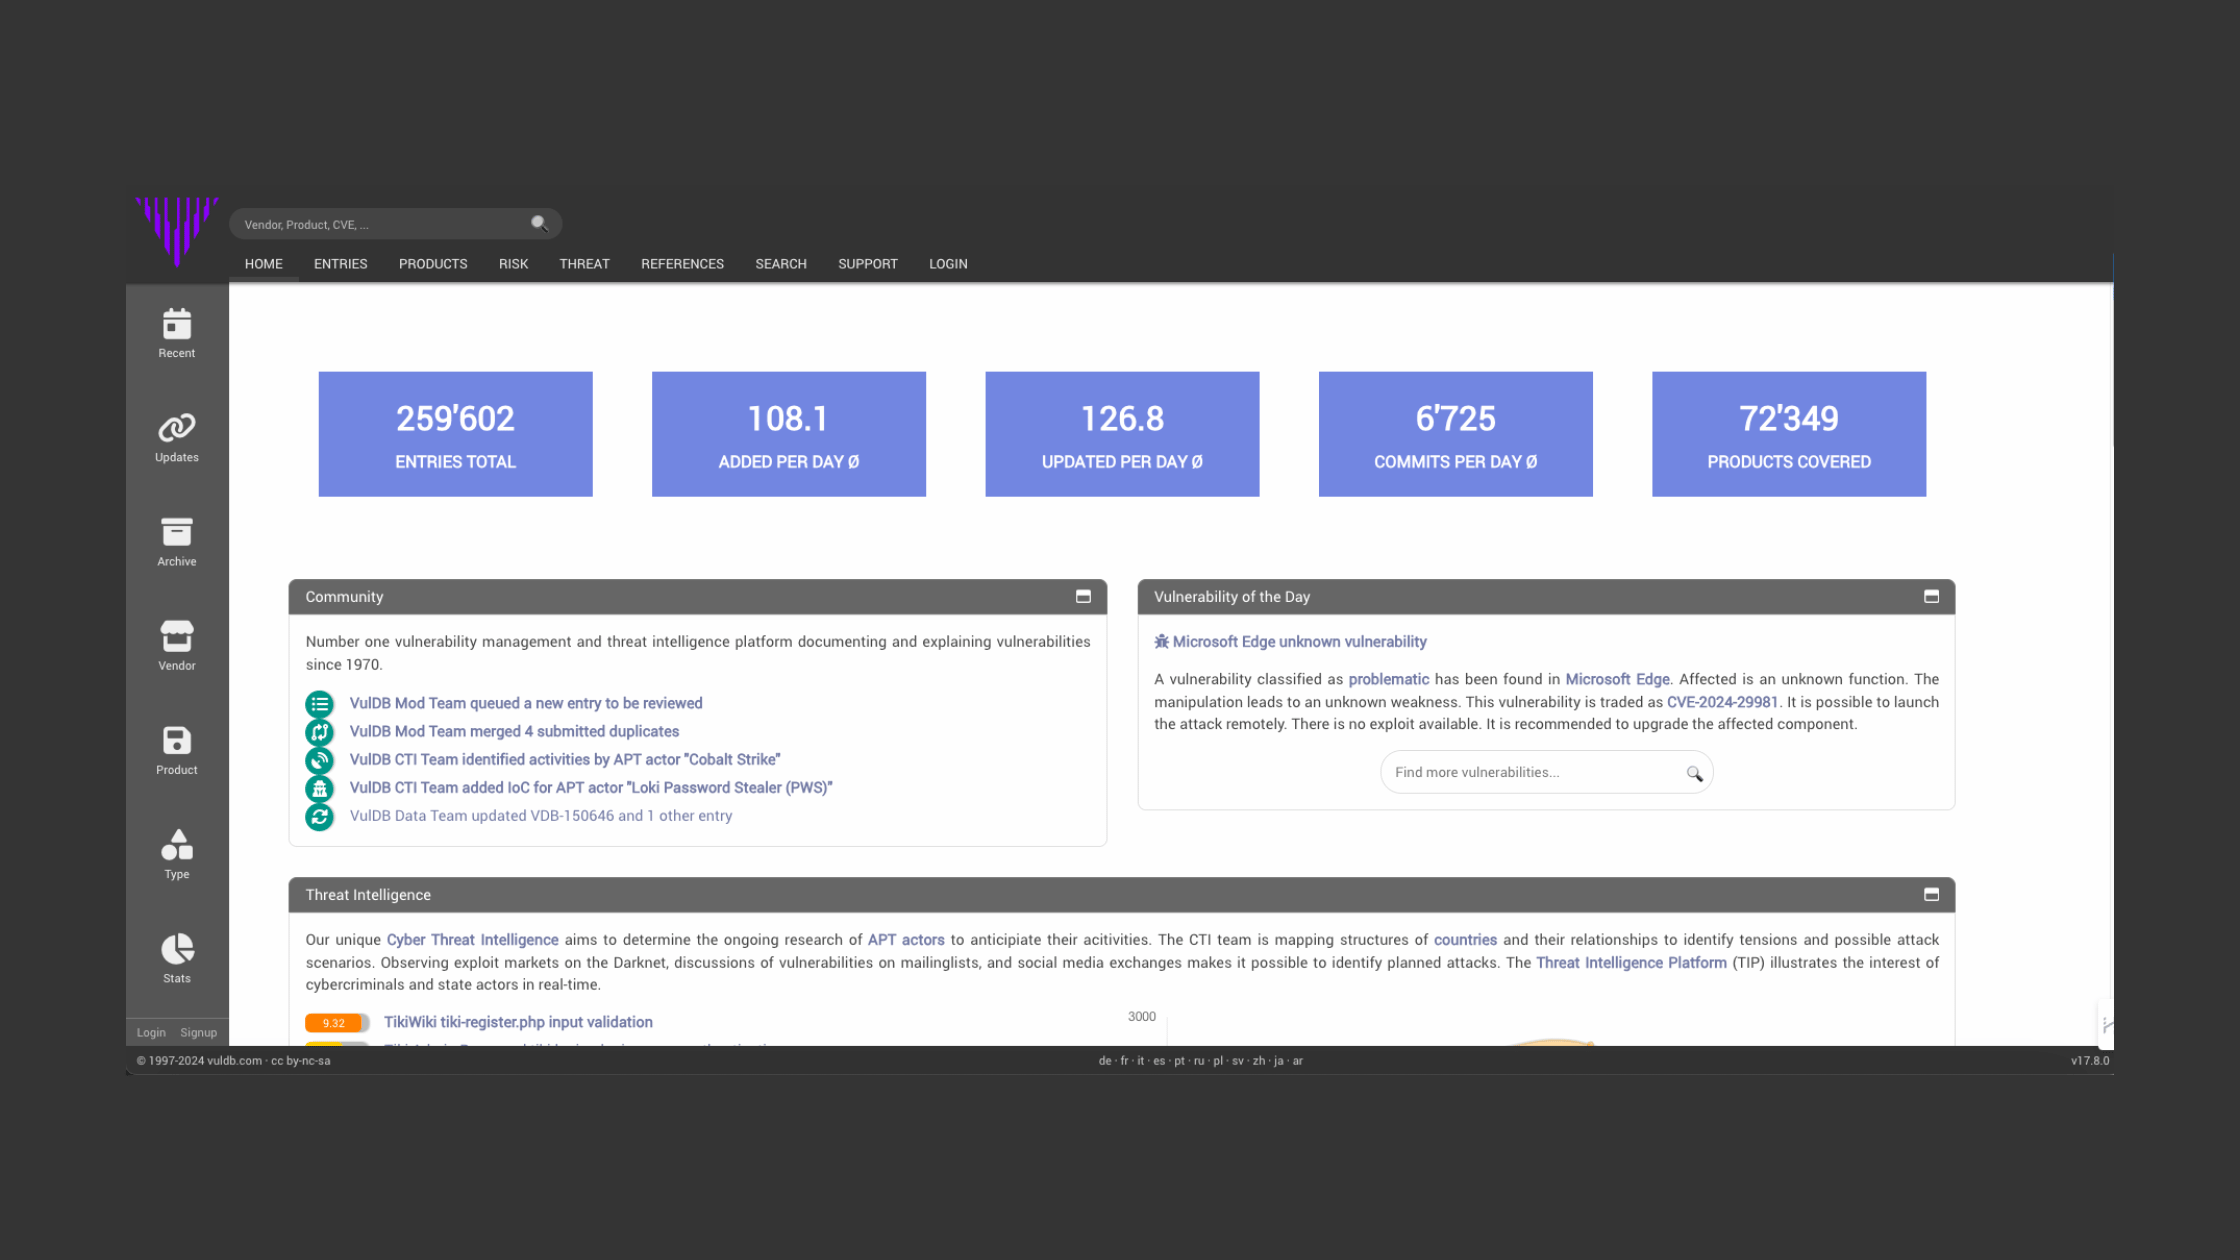This screenshot has width=2240, height=1260.
Task: Click Microsoft Edge link in description text
Action: (x=1617, y=679)
